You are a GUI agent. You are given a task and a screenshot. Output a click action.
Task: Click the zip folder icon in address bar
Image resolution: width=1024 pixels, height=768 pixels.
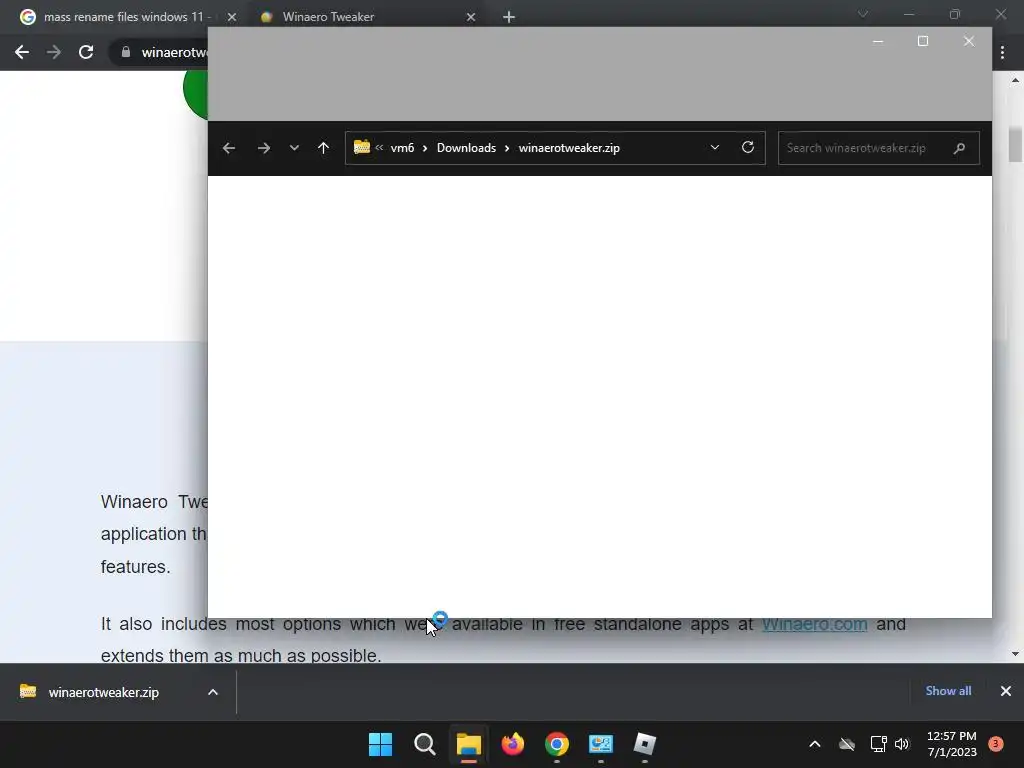(362, 147)
